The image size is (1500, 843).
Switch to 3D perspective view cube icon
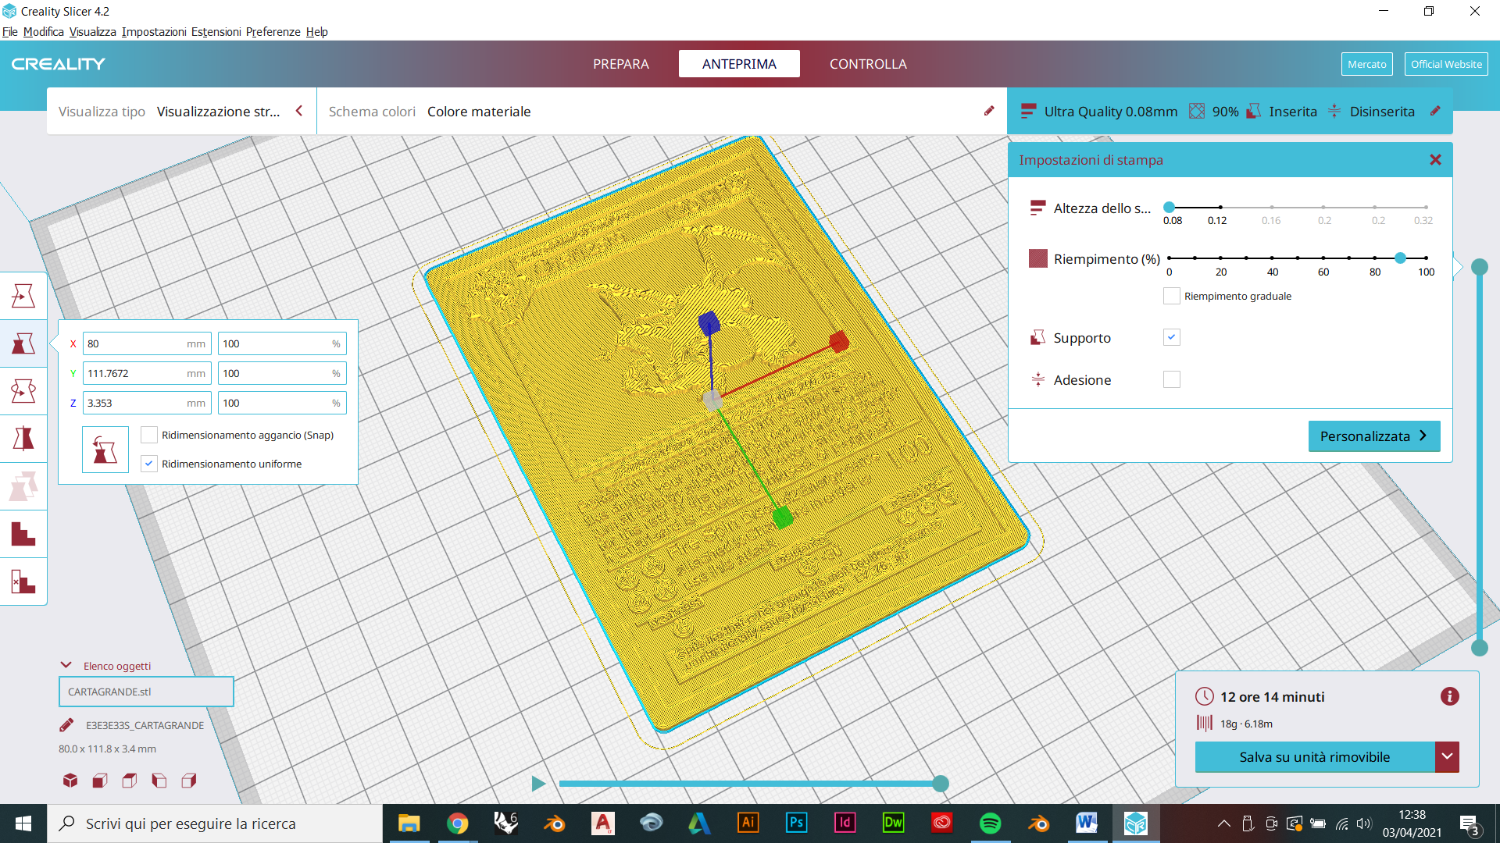(x=70, y=781)
